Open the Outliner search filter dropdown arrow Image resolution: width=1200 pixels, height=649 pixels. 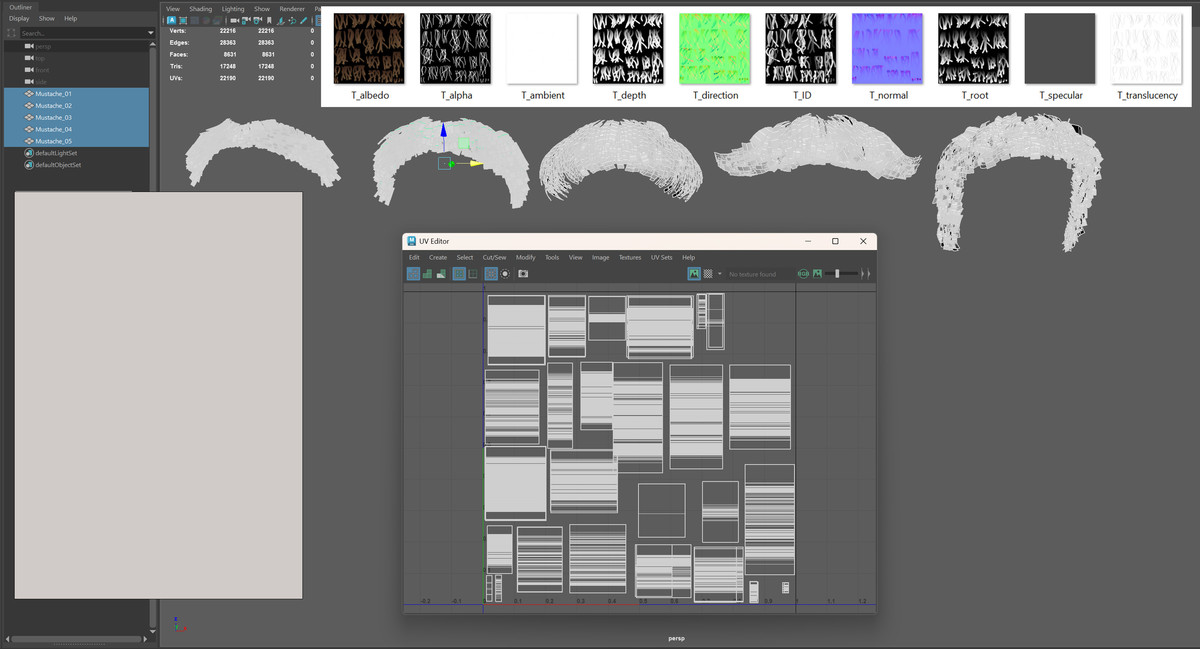pos(150,33)
